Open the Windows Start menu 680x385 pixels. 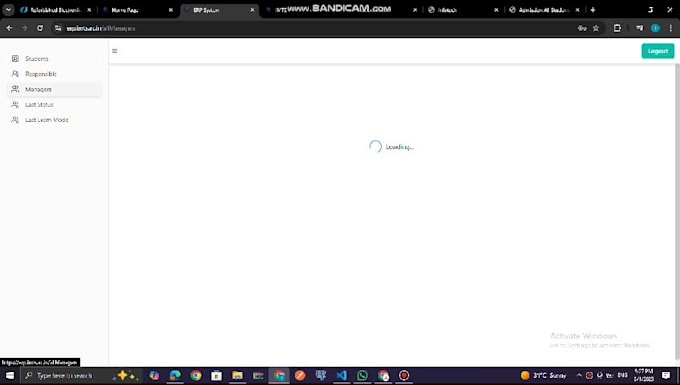point(10,375)
